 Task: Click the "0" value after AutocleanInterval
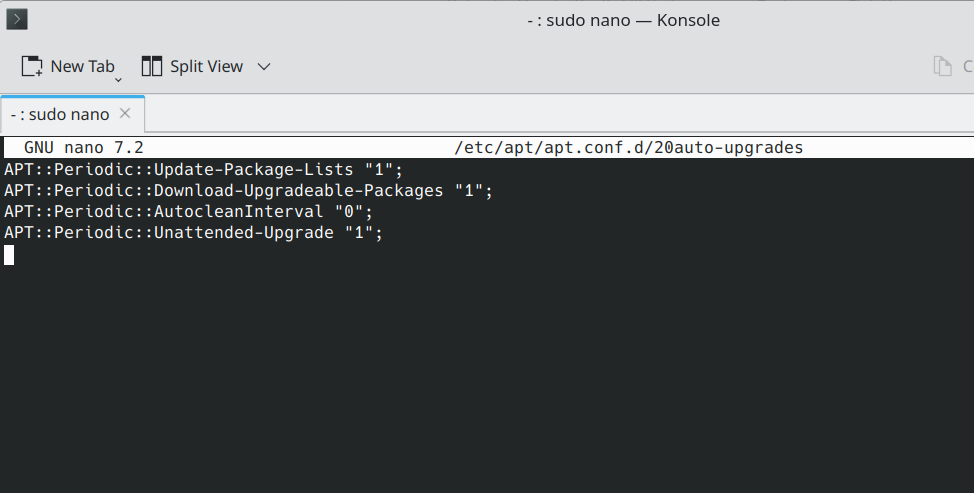pos(354,211)
